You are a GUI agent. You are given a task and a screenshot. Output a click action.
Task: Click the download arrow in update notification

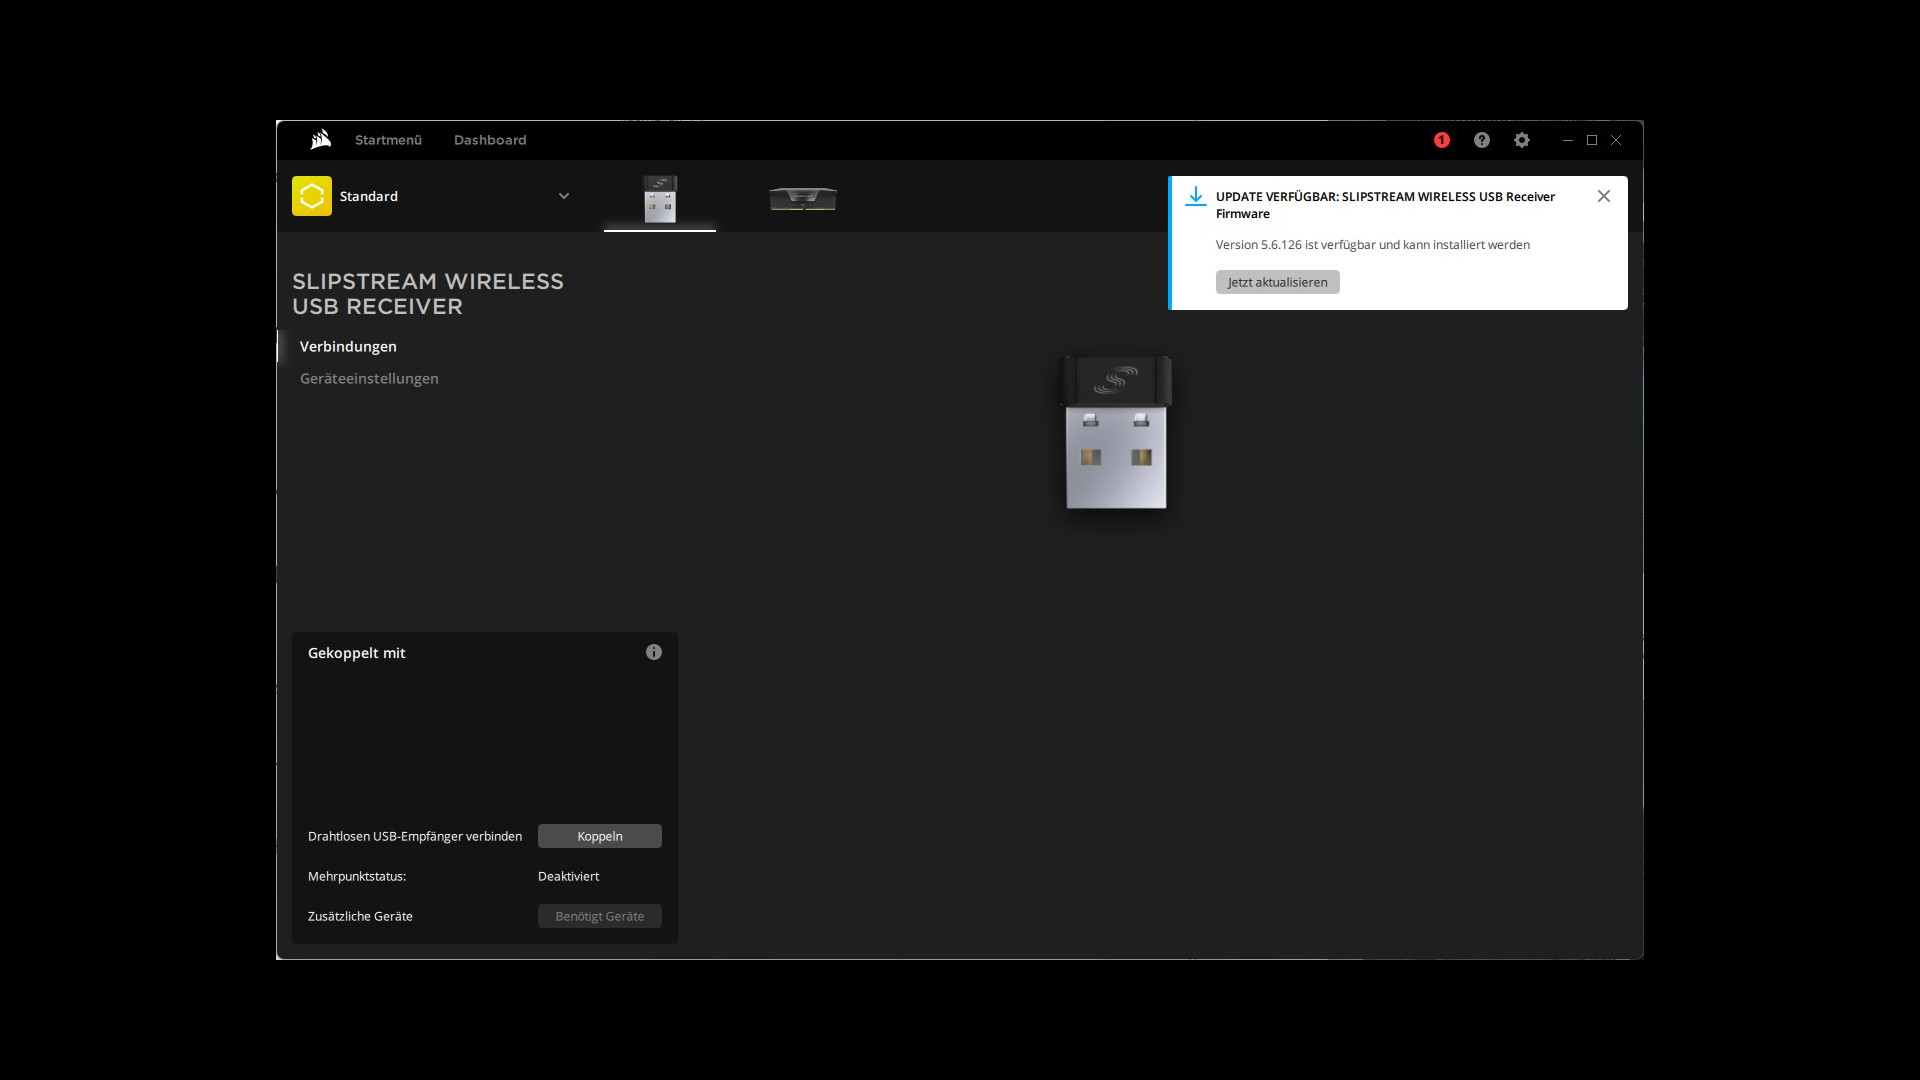1195,197
